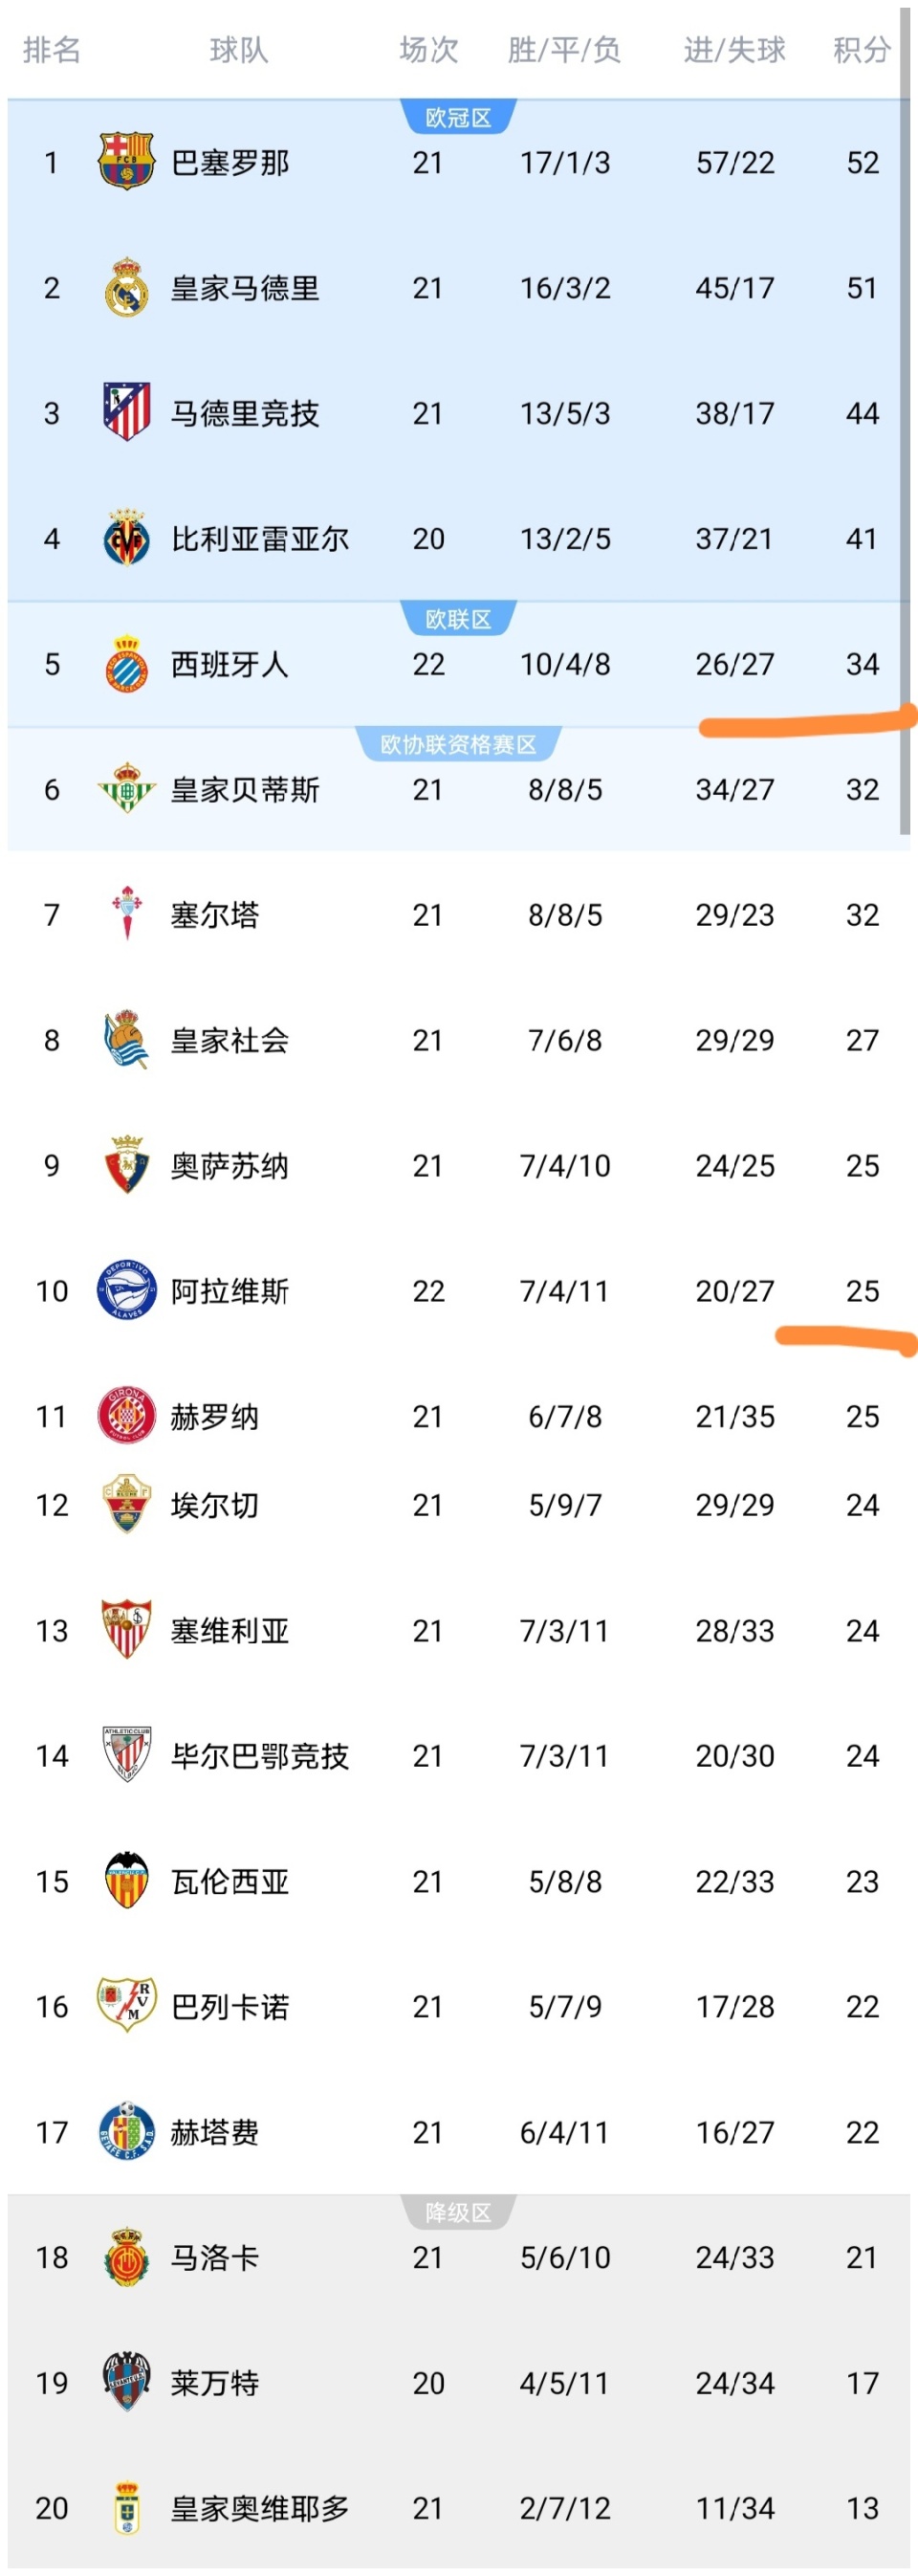Click the 欧冠区 zone label

click(458, 118)
